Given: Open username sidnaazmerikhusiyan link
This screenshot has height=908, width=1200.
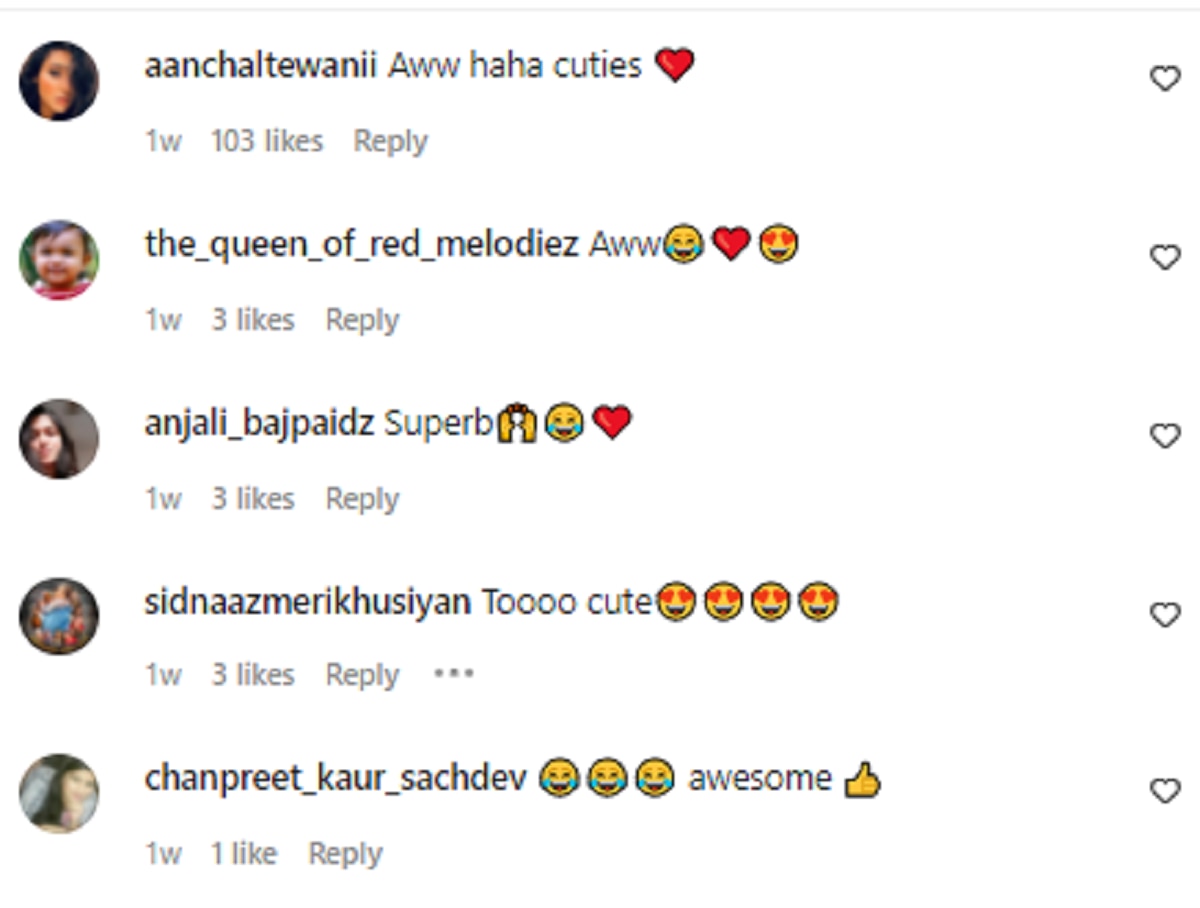Looking at the screenshot, I should [x=307, y=603].
